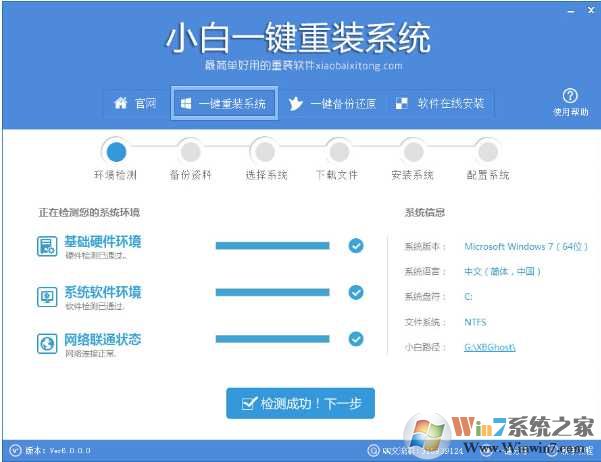Image resolution: width=601 pixels, height=462 pixels.
Task: Select the 备份资料 step circle
Action: tap(189, 152)
